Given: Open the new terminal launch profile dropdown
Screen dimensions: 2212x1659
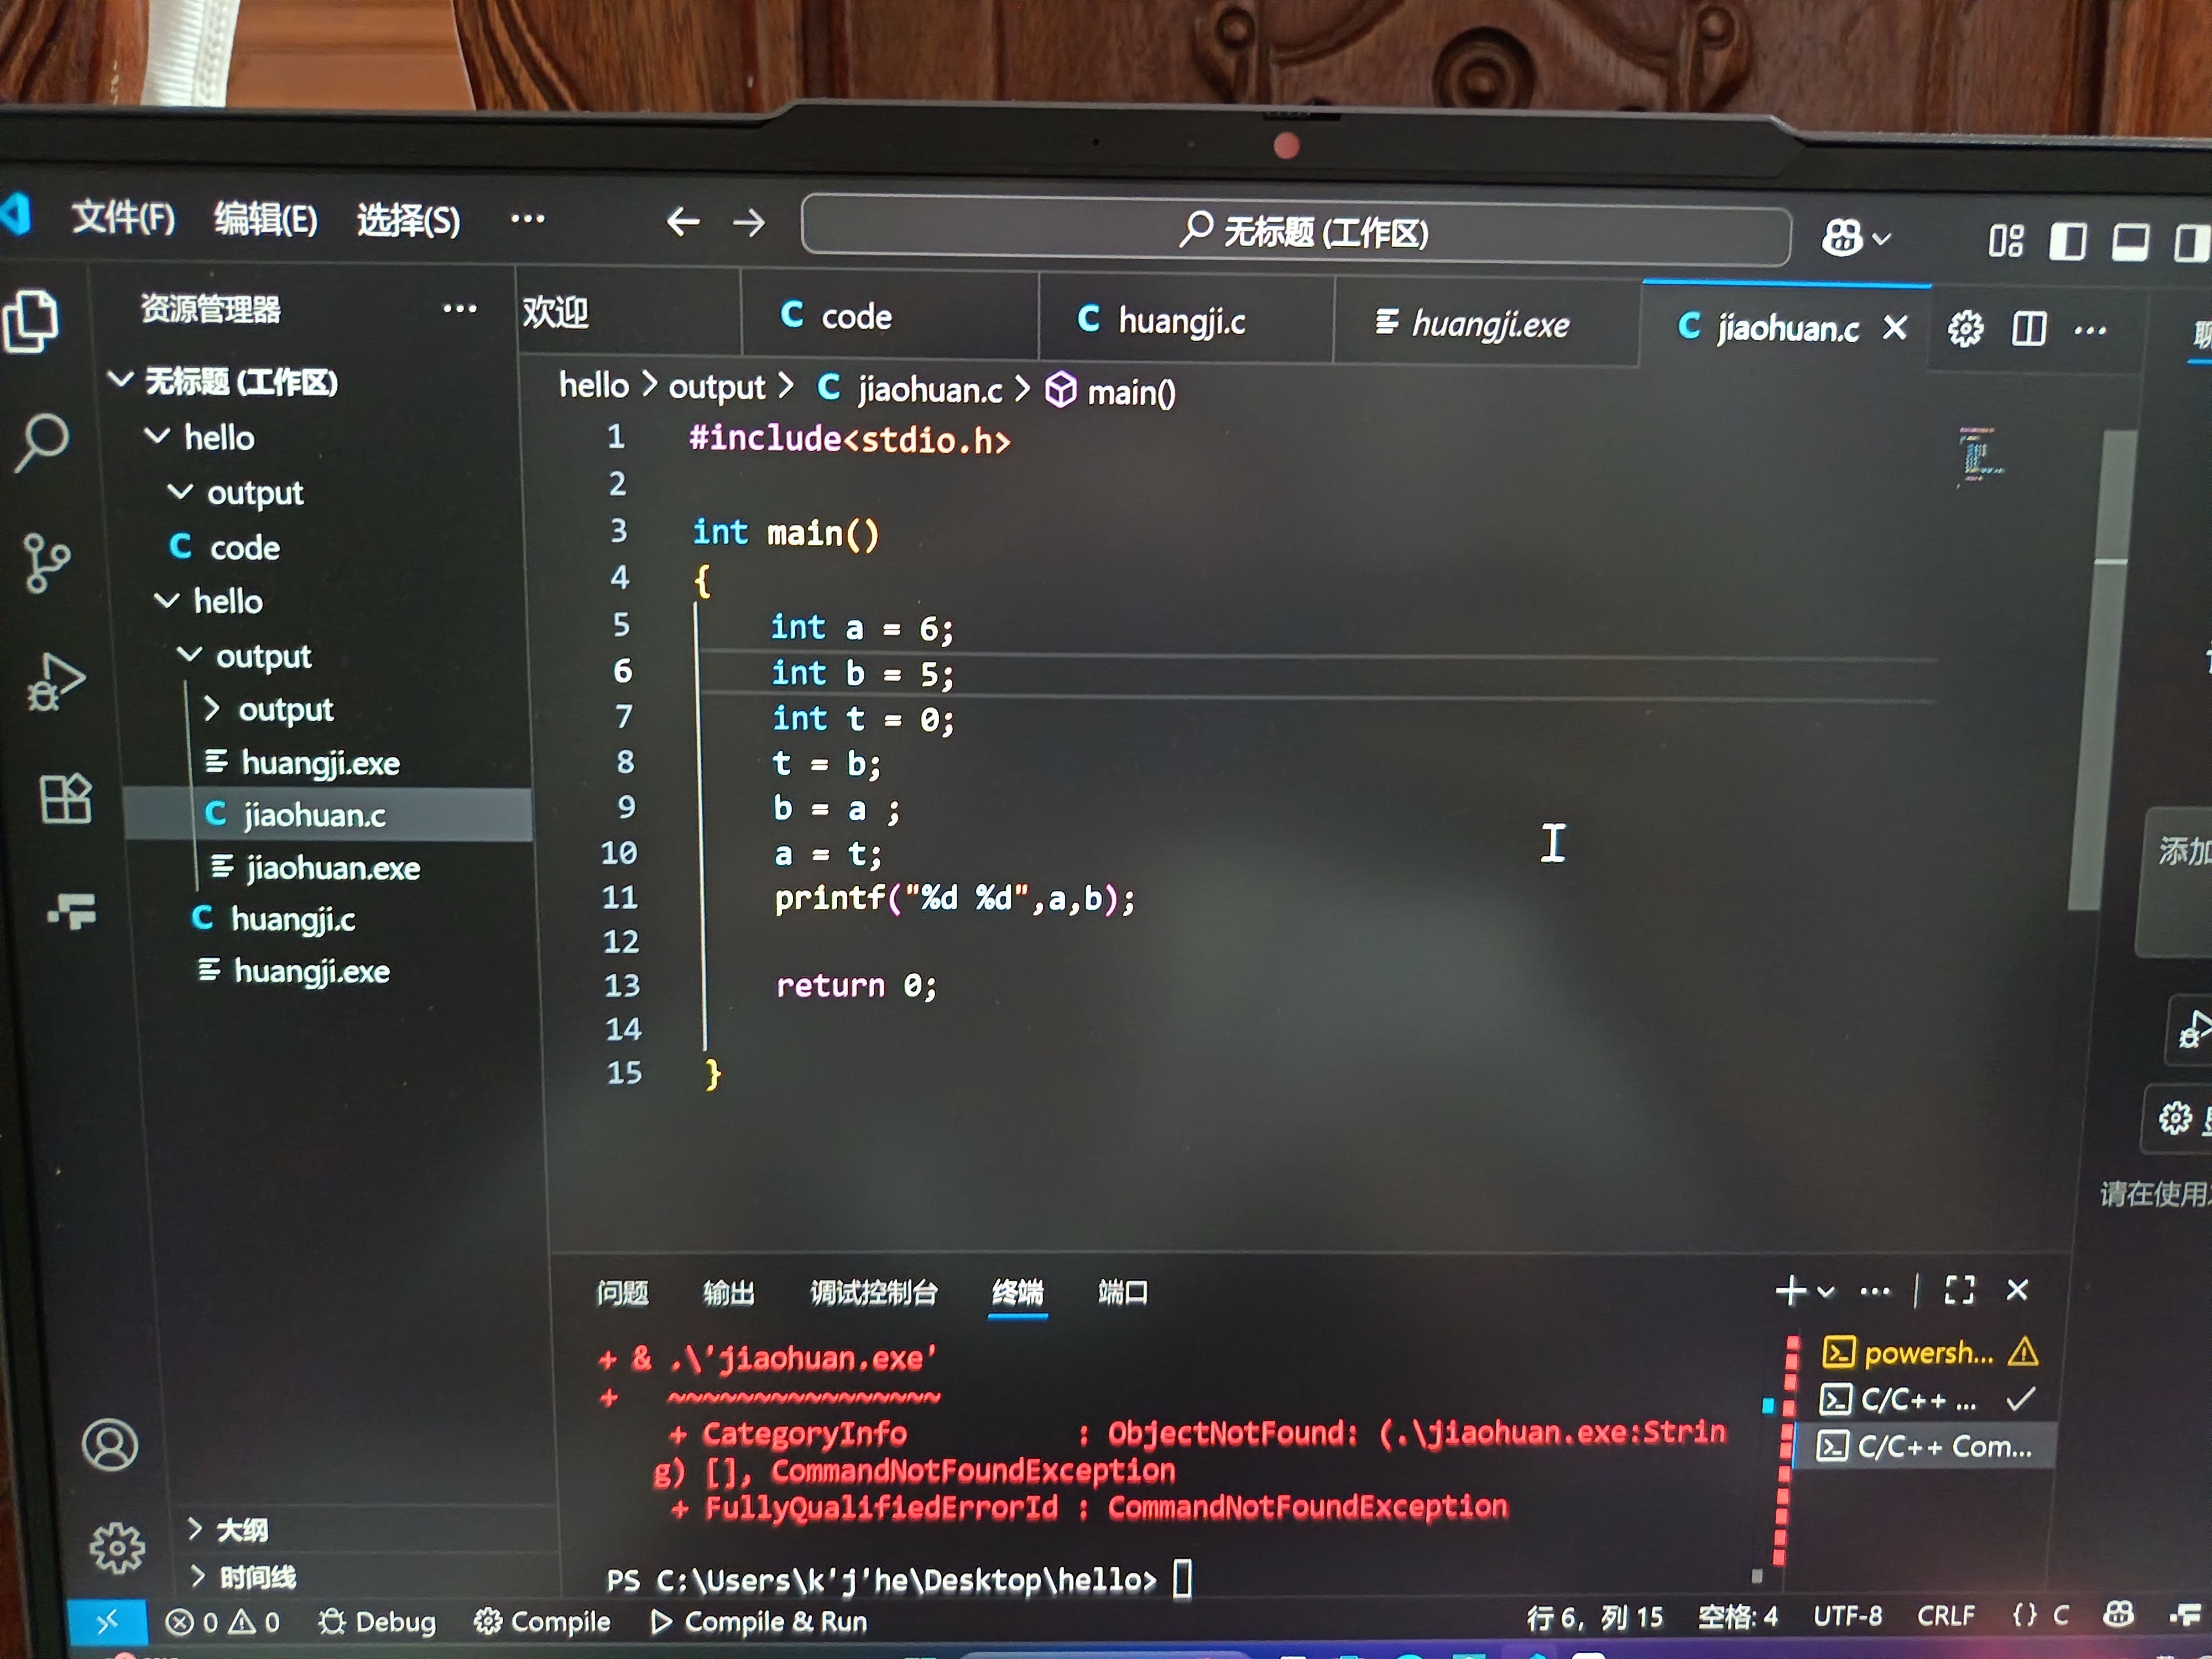Looking at the screenshot, I should click(x=1826, y=1291).
